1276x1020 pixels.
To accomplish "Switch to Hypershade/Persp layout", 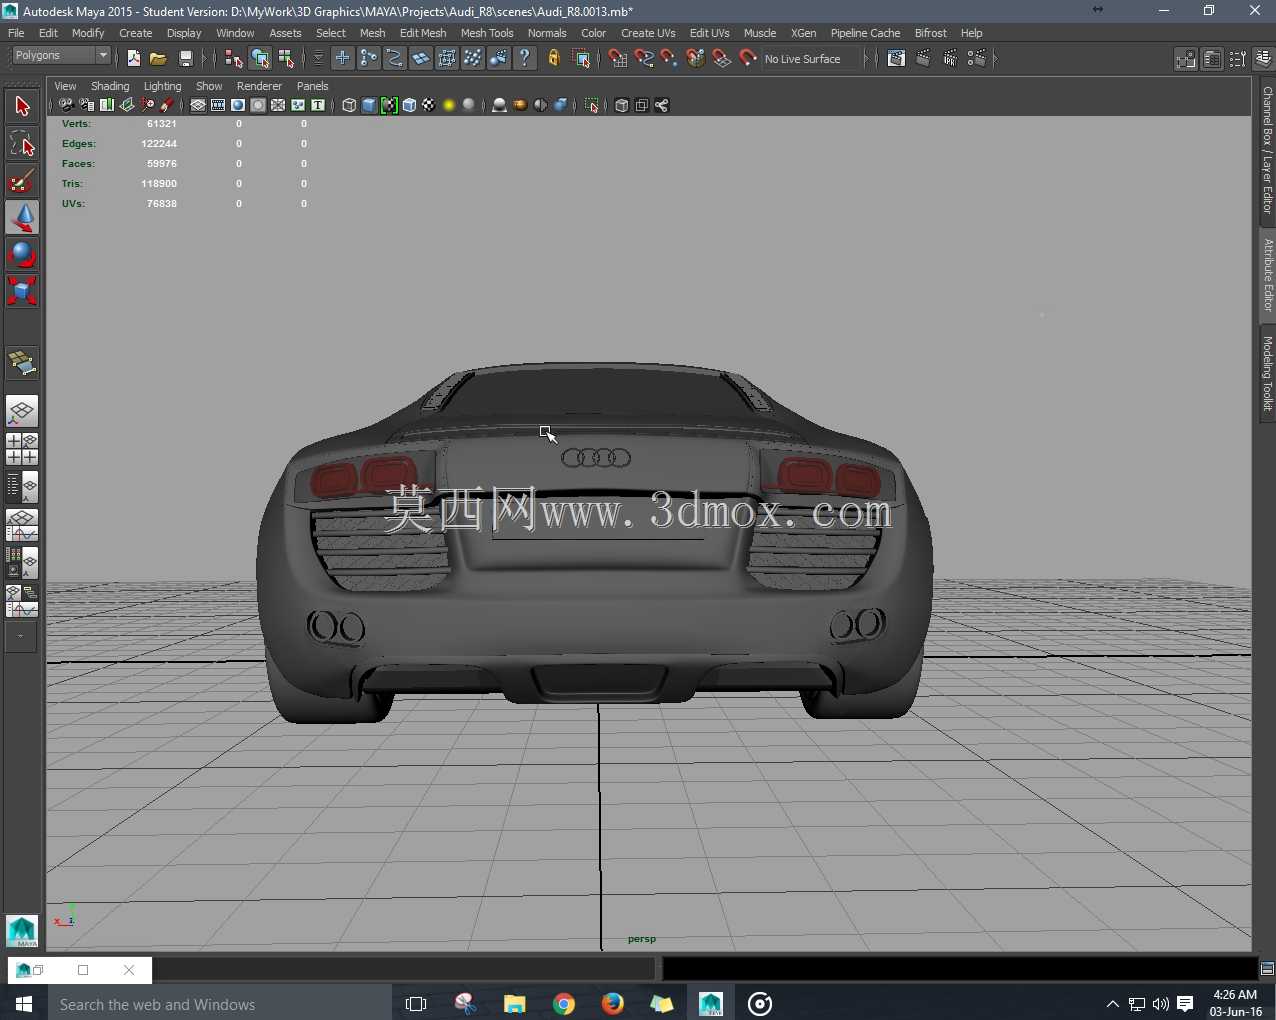I will 22,563.
